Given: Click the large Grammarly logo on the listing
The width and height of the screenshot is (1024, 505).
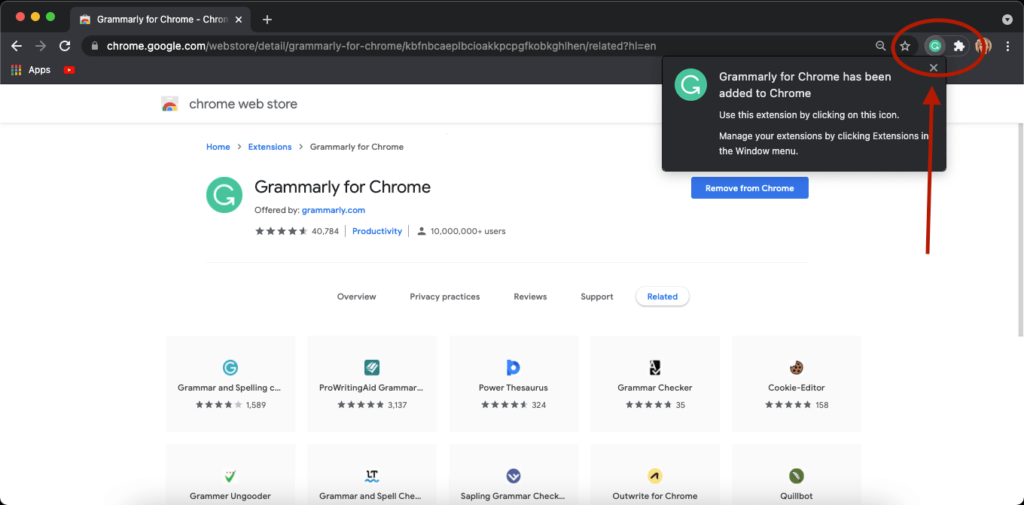Looking at the screenshot, I should point(225,195).
